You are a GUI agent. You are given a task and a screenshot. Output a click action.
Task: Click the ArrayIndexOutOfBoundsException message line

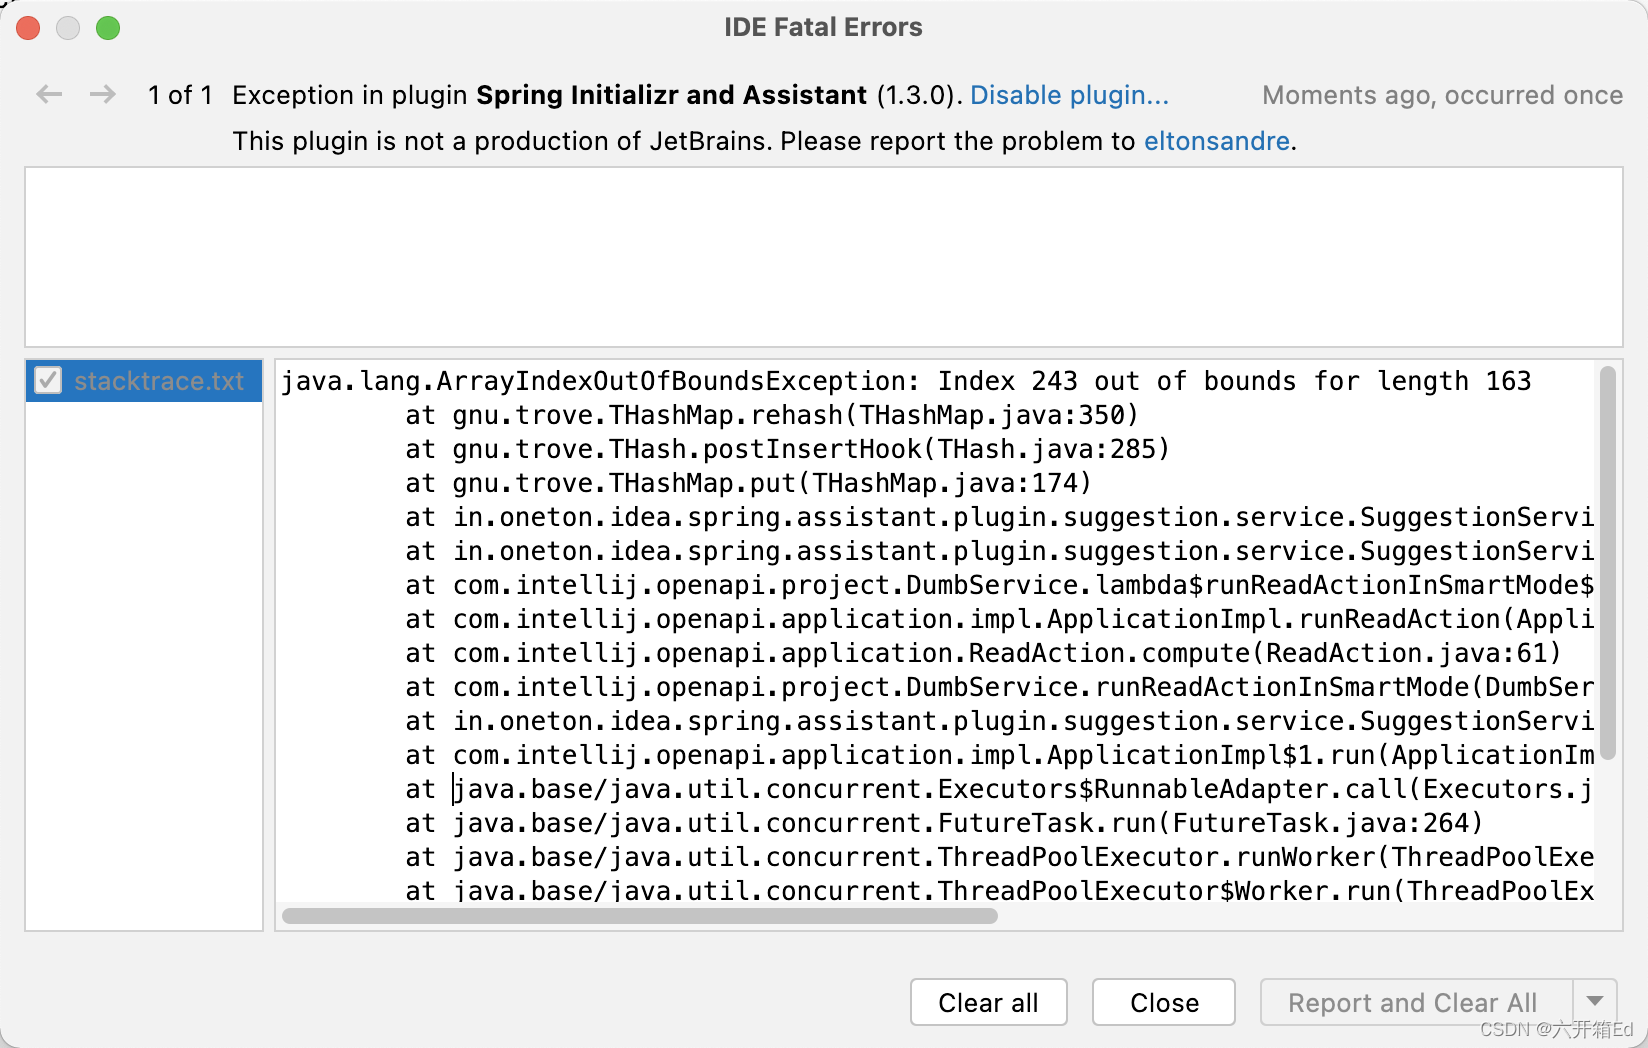click(906, 381)
